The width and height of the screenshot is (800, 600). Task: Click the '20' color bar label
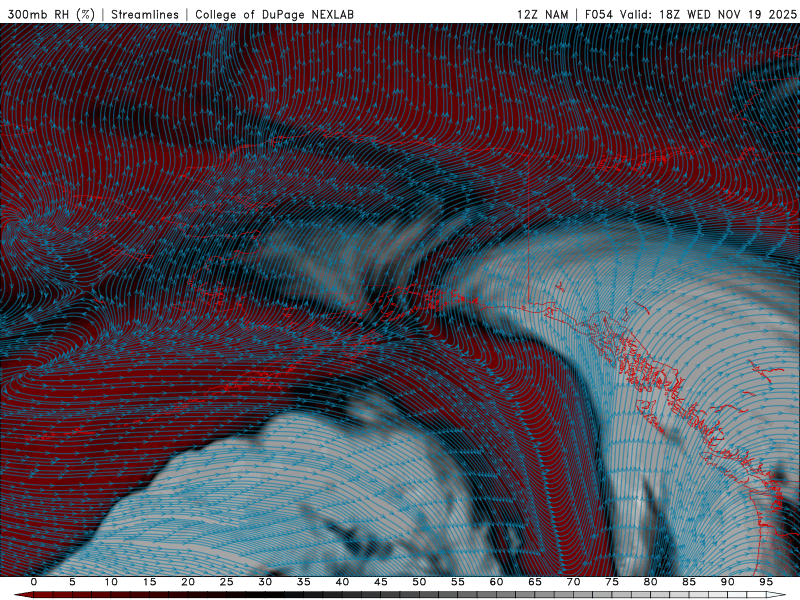coord(188,582)
